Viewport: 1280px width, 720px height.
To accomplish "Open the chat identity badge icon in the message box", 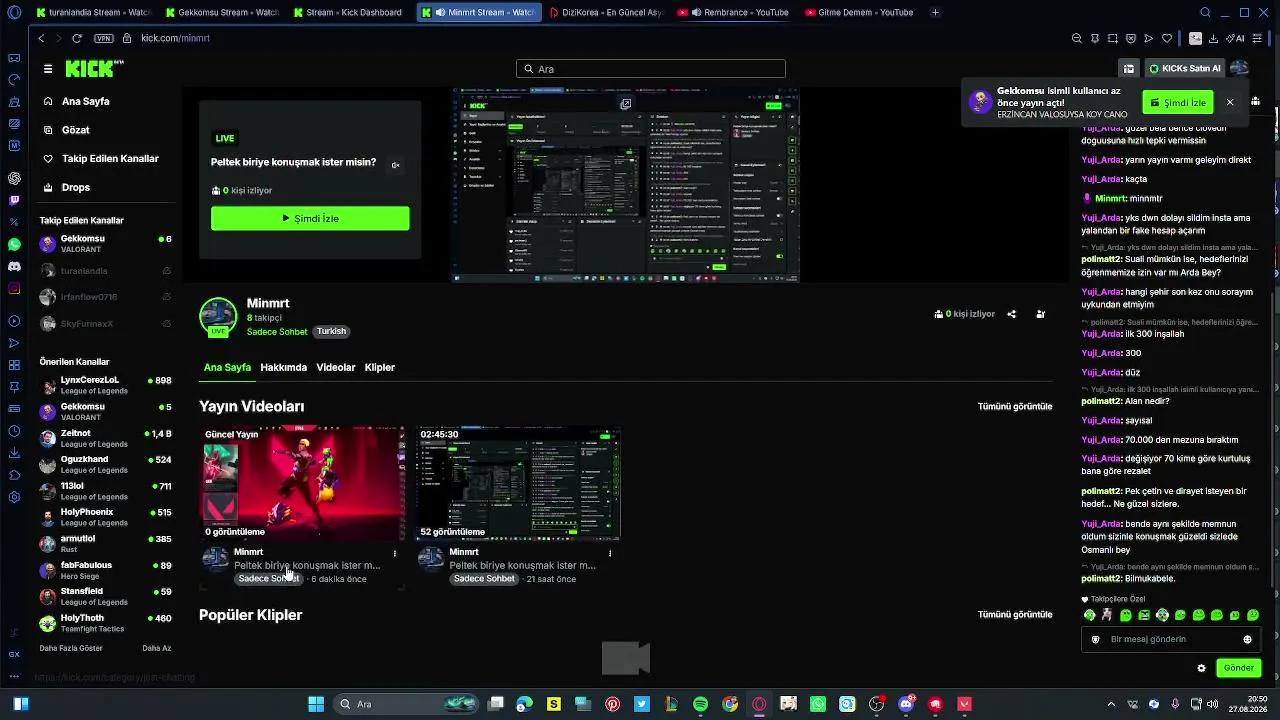I will click(x=1096, y=639).
